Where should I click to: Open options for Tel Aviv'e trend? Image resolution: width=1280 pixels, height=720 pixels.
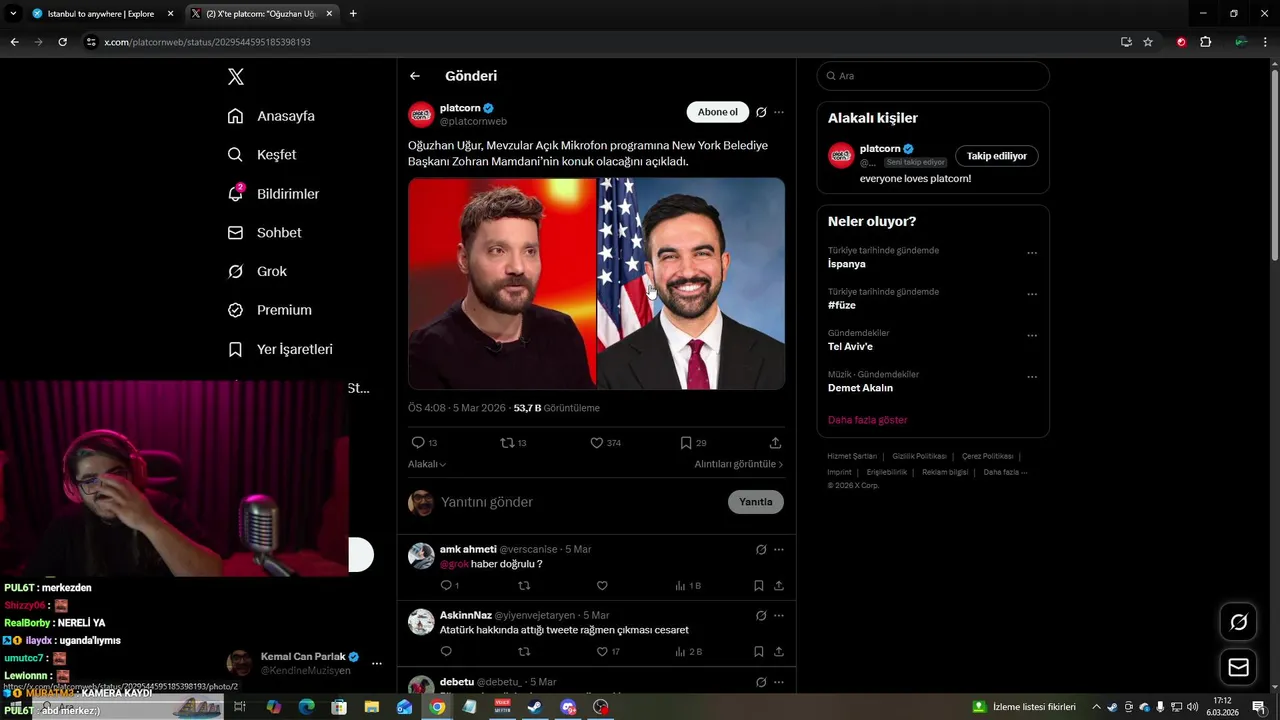pos(1032,336)
